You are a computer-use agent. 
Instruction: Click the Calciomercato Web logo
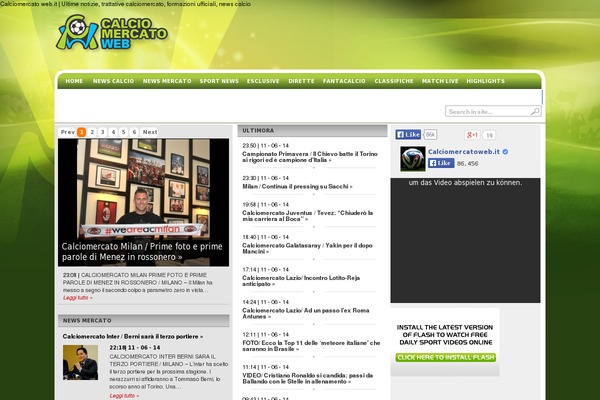112,33
